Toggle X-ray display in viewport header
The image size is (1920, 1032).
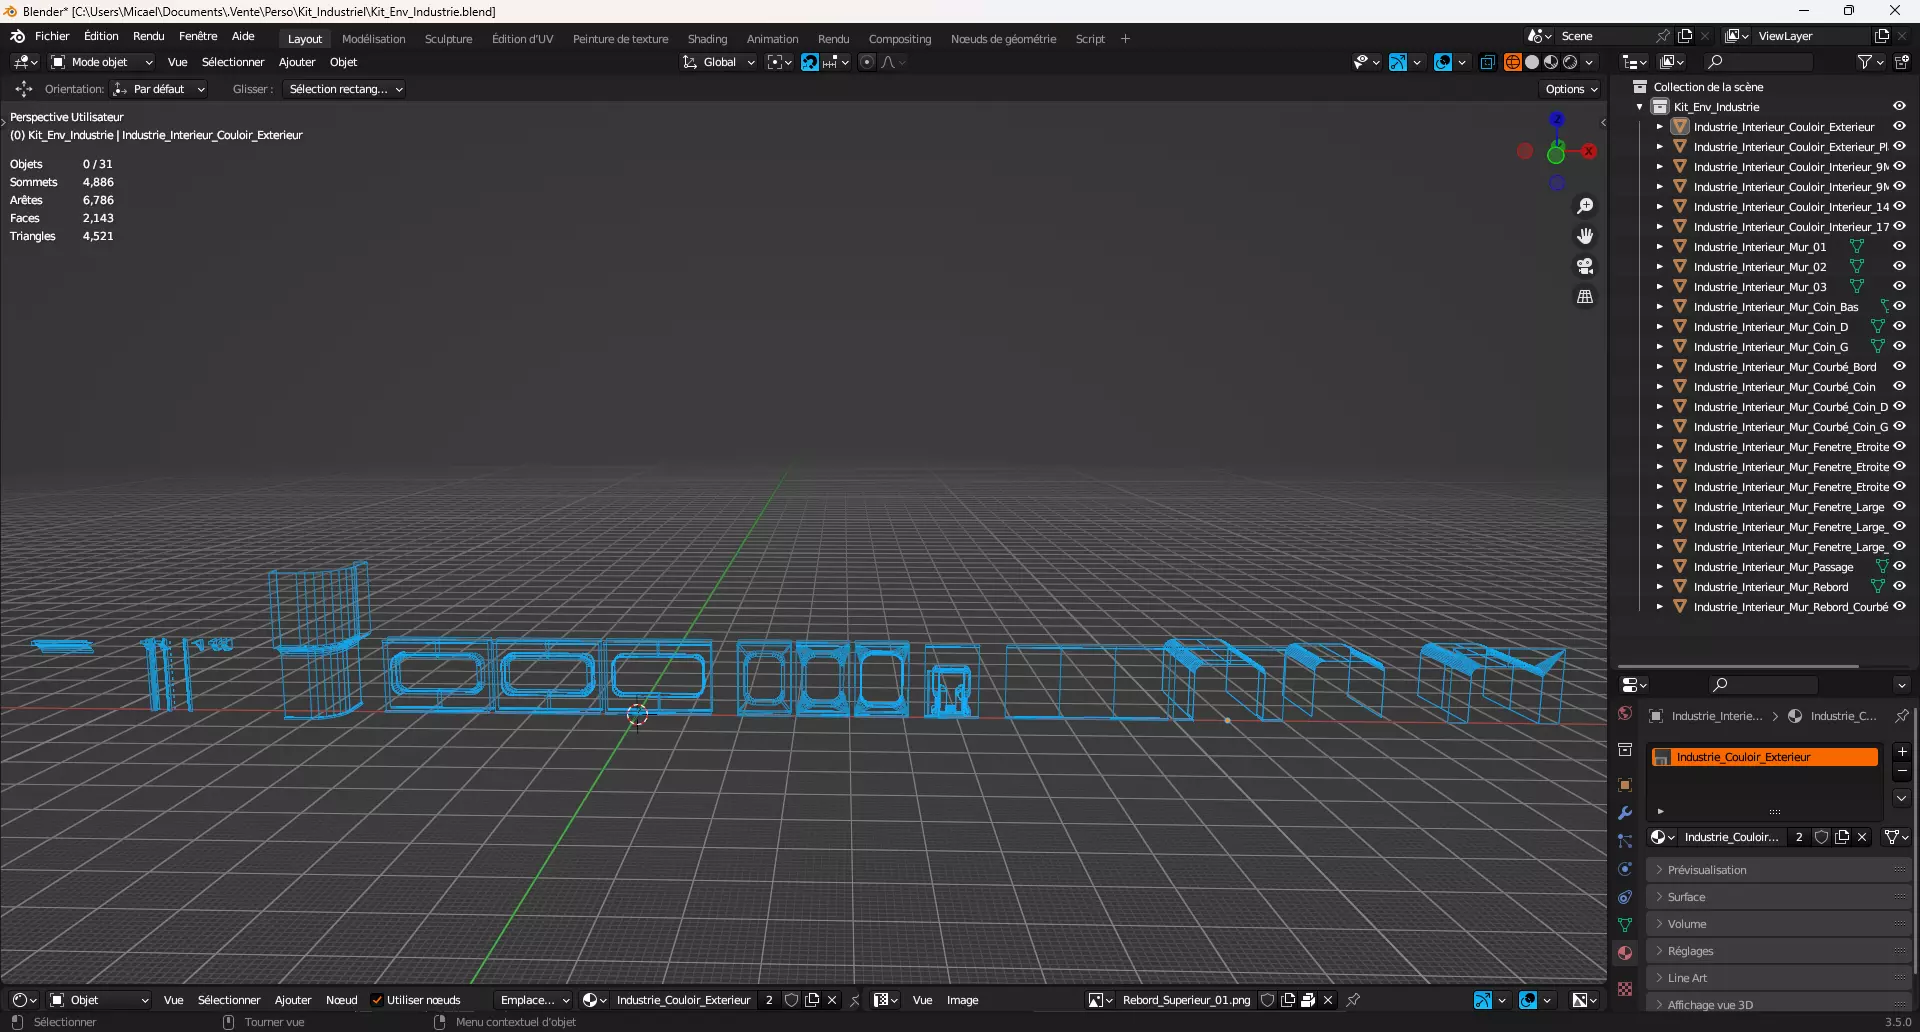pyautogui.click(x=1487, y=62)
